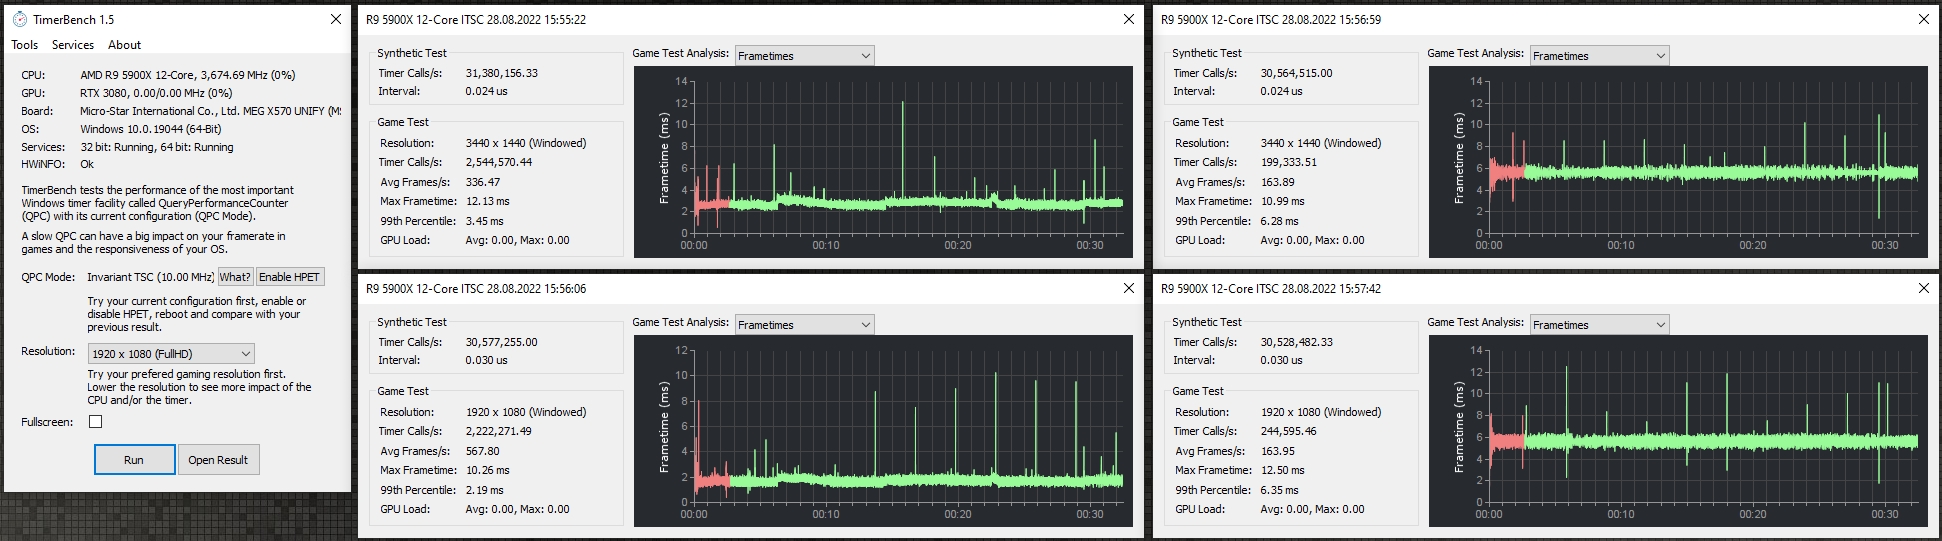Expand the Resolution 1920 x 1080 dropdown

171,354
